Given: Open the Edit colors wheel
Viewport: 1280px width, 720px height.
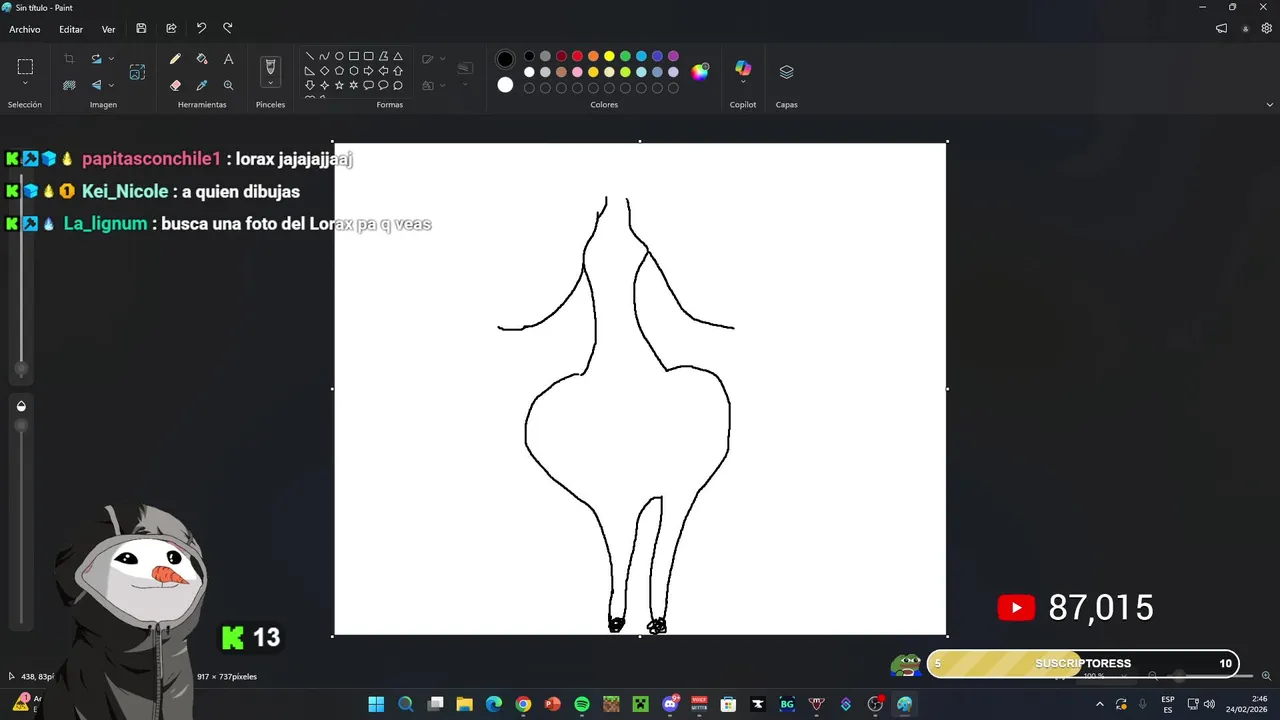Looking at the screenshot, I should pos(700,71).
